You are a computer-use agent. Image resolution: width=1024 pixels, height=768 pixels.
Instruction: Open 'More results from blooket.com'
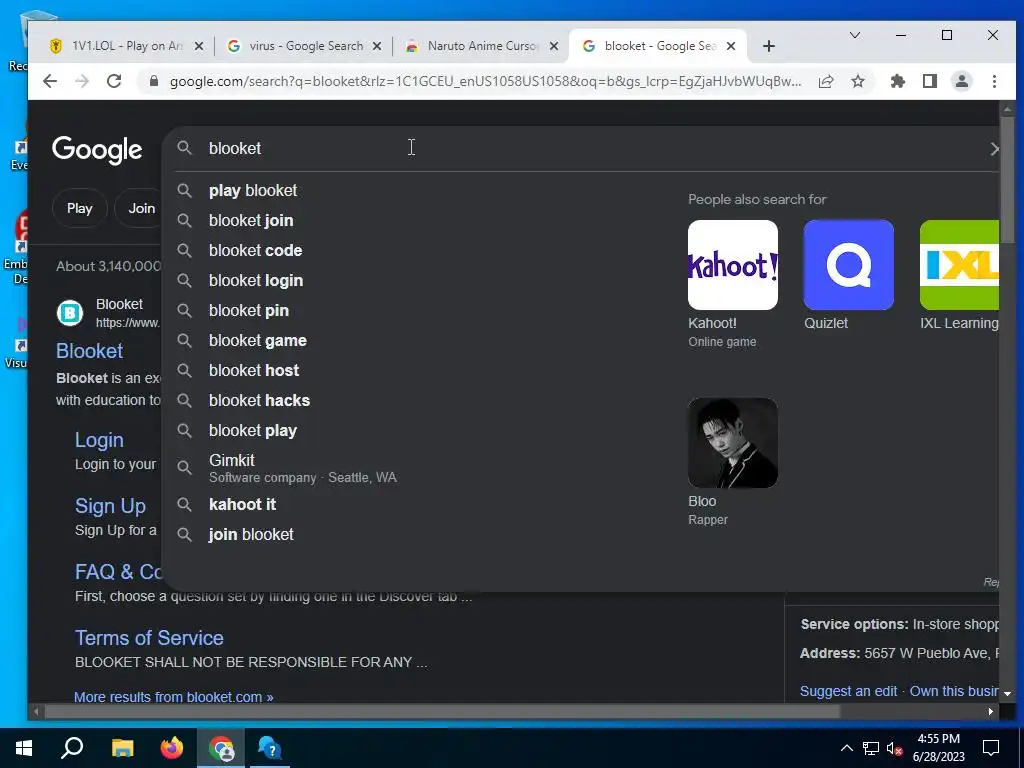tap(174, 697)
